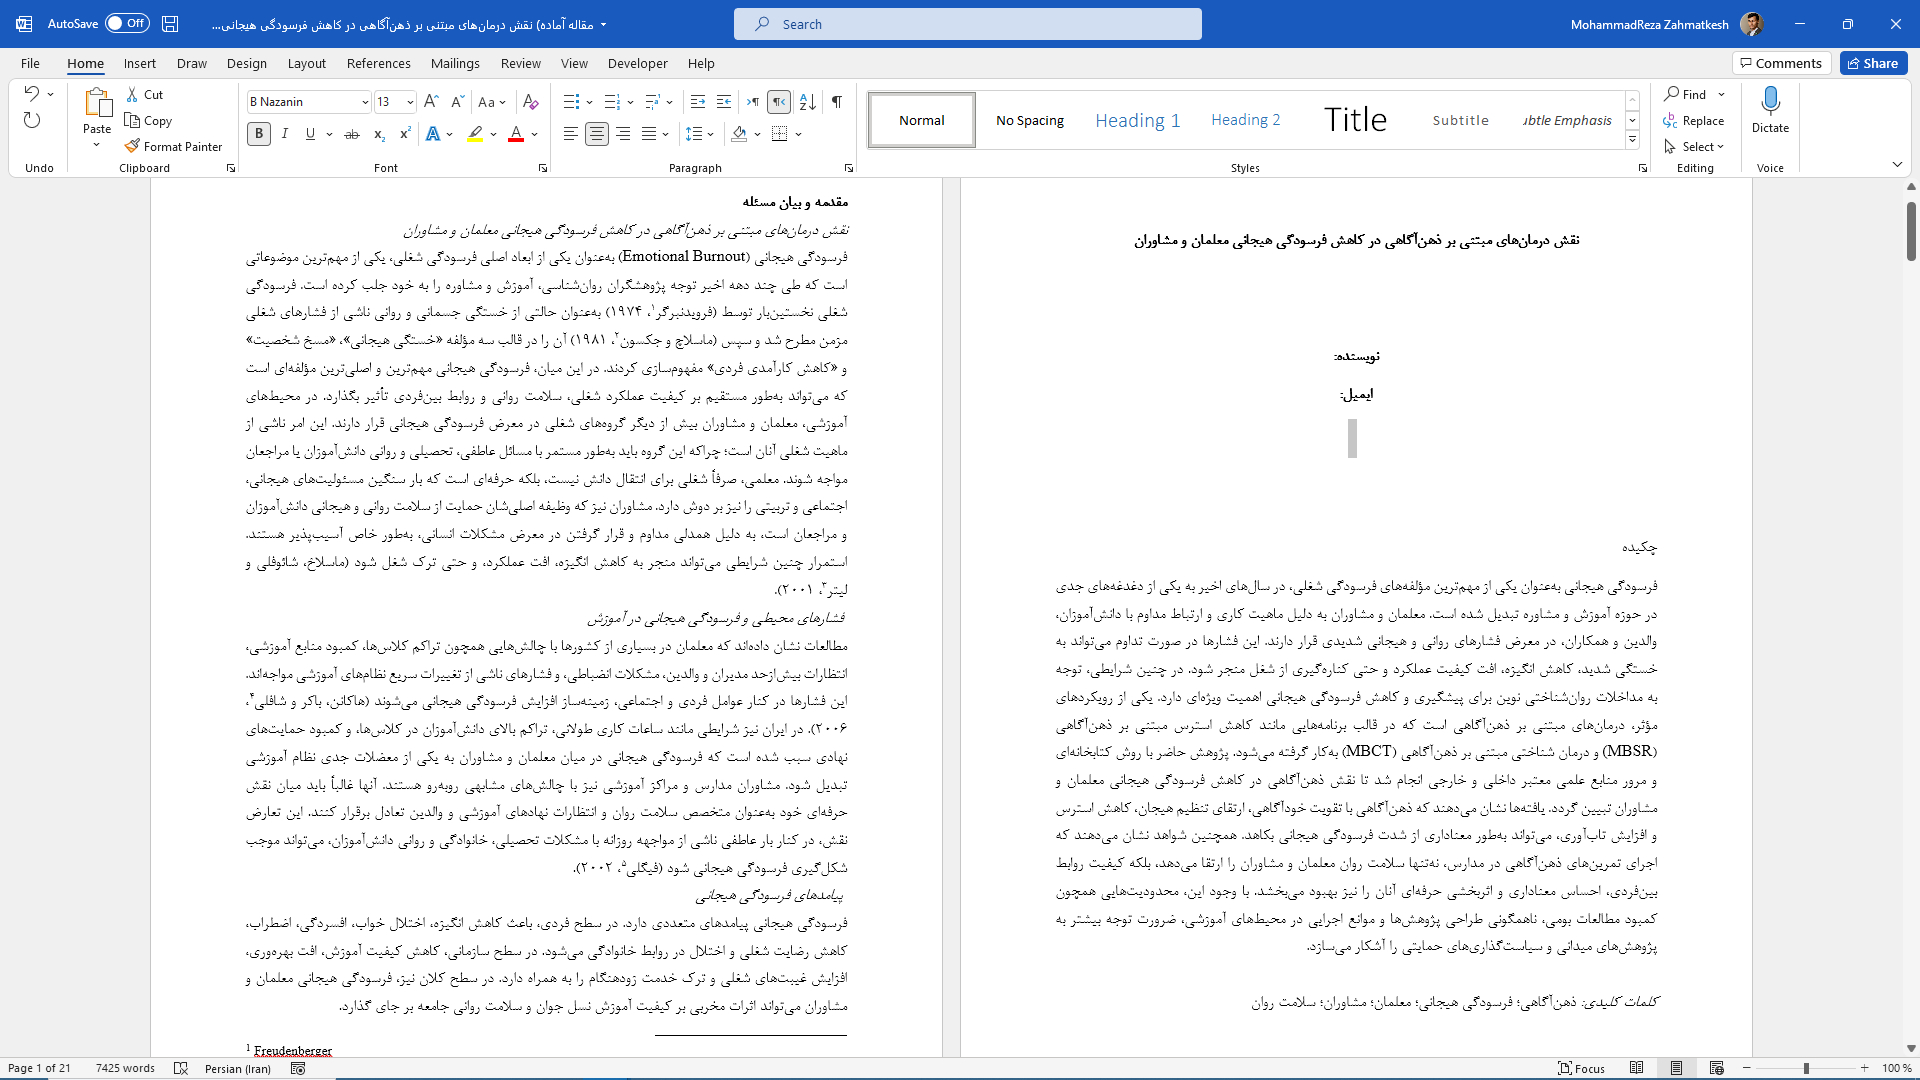Toggle the AutoSave switch
Image resolution: width=1920 pixels, height=1080 pixels.
click(127, 23)
